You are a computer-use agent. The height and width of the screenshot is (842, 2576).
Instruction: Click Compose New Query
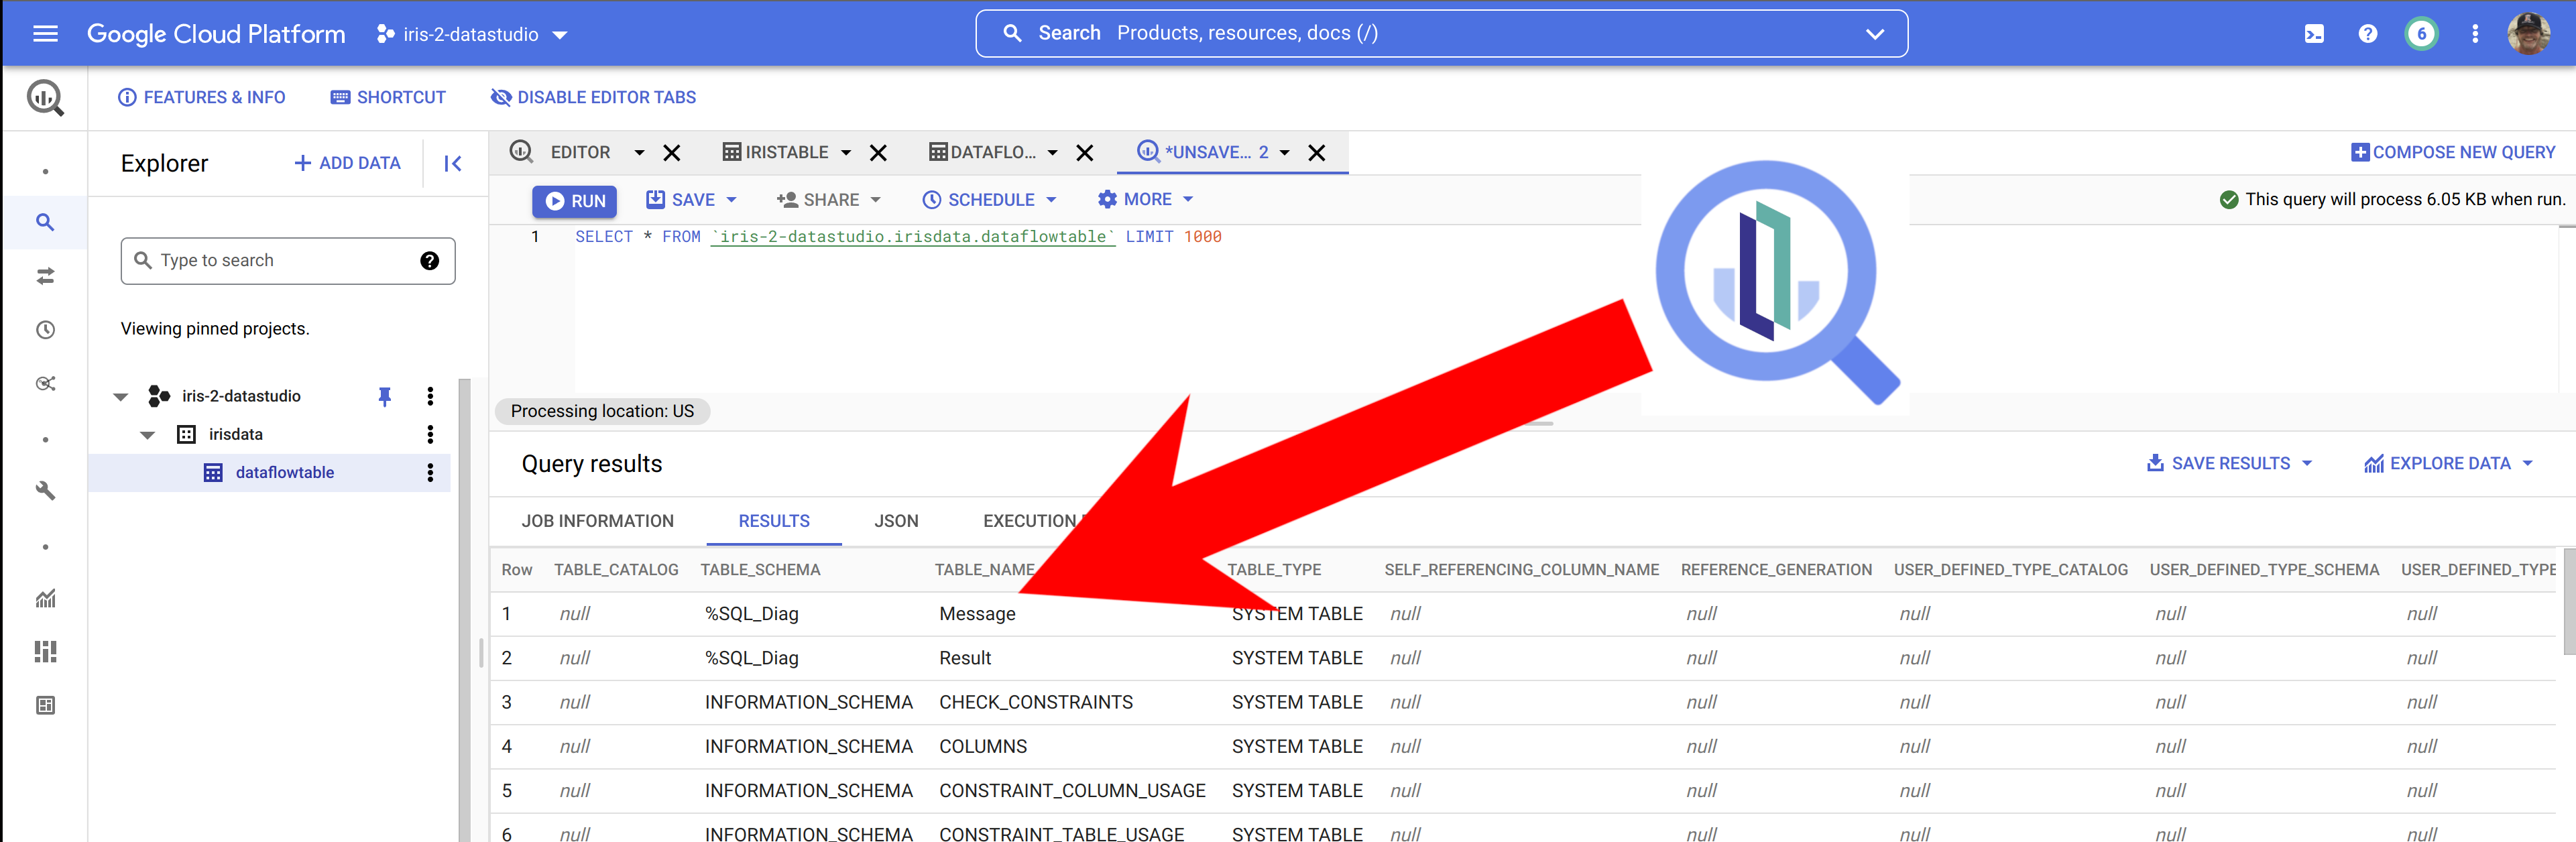click(2453, 152)
